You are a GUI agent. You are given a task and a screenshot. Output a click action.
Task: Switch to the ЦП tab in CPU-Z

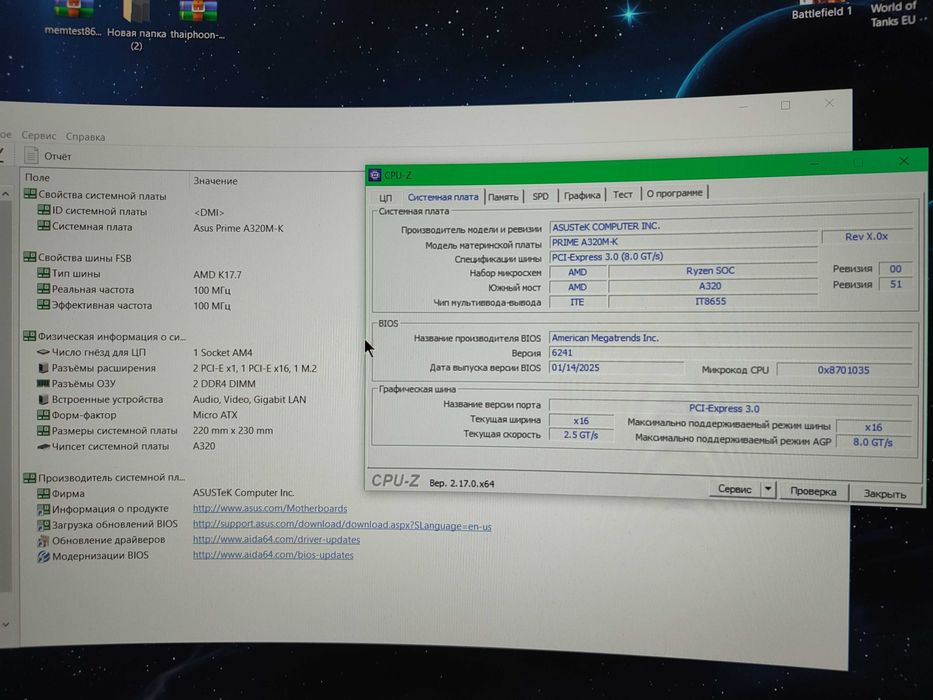386,197
